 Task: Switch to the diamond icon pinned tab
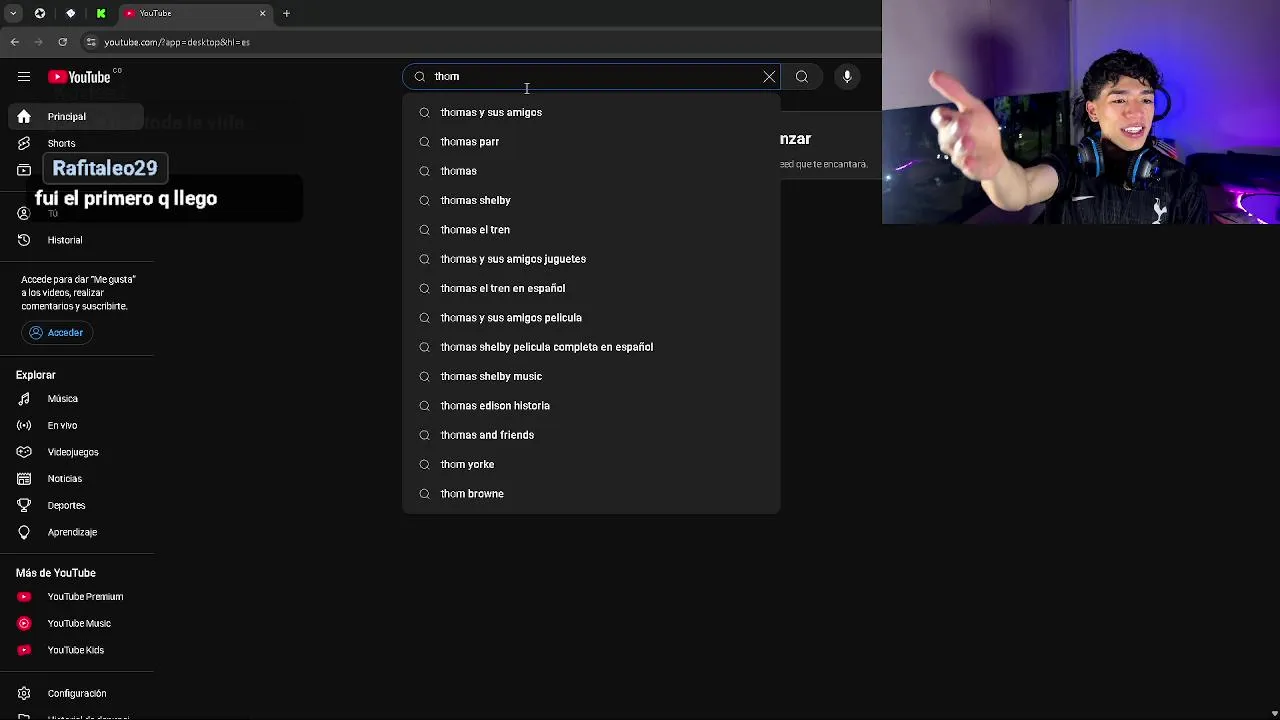coord(70,13)
